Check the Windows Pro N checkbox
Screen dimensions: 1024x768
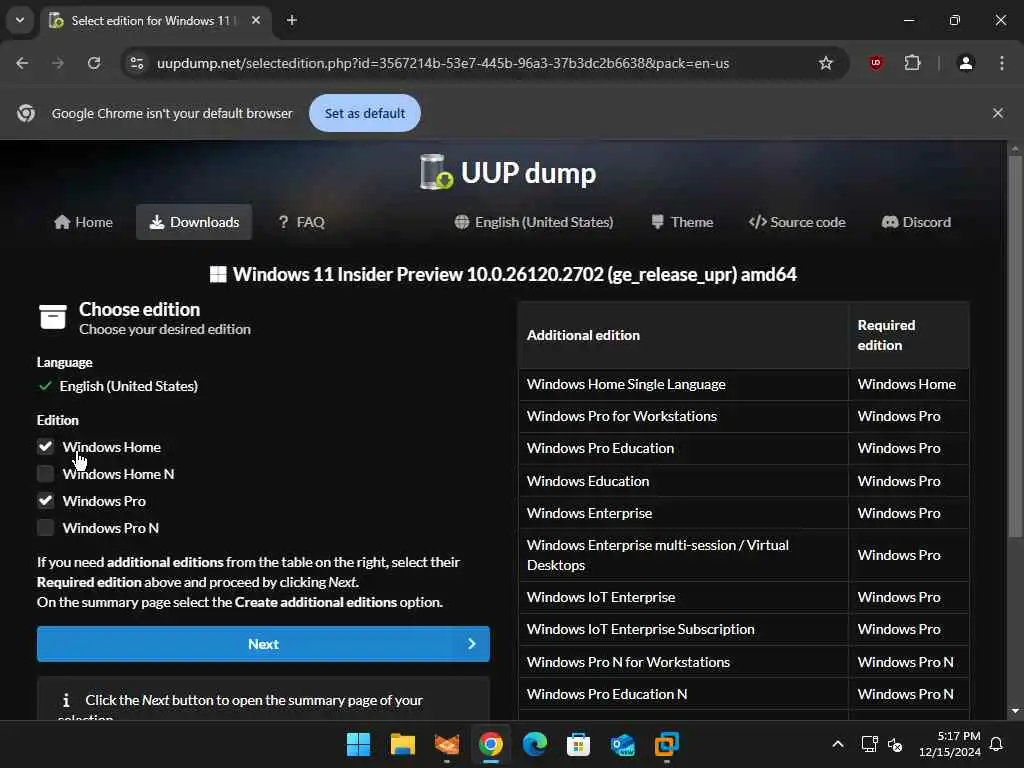[45, 528]
